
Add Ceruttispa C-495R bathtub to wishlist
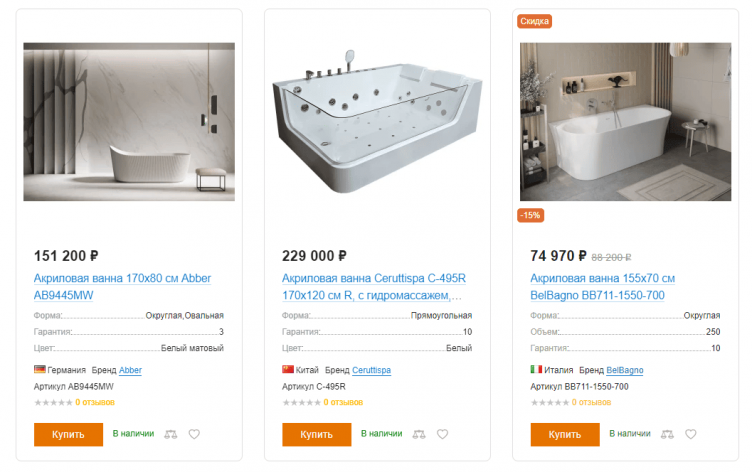442,434
